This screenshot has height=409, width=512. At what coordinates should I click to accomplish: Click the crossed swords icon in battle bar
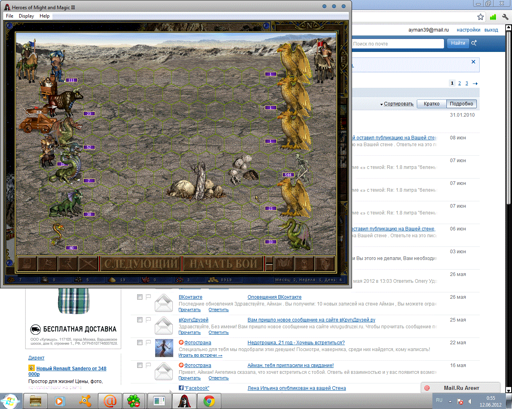(88, 264)
